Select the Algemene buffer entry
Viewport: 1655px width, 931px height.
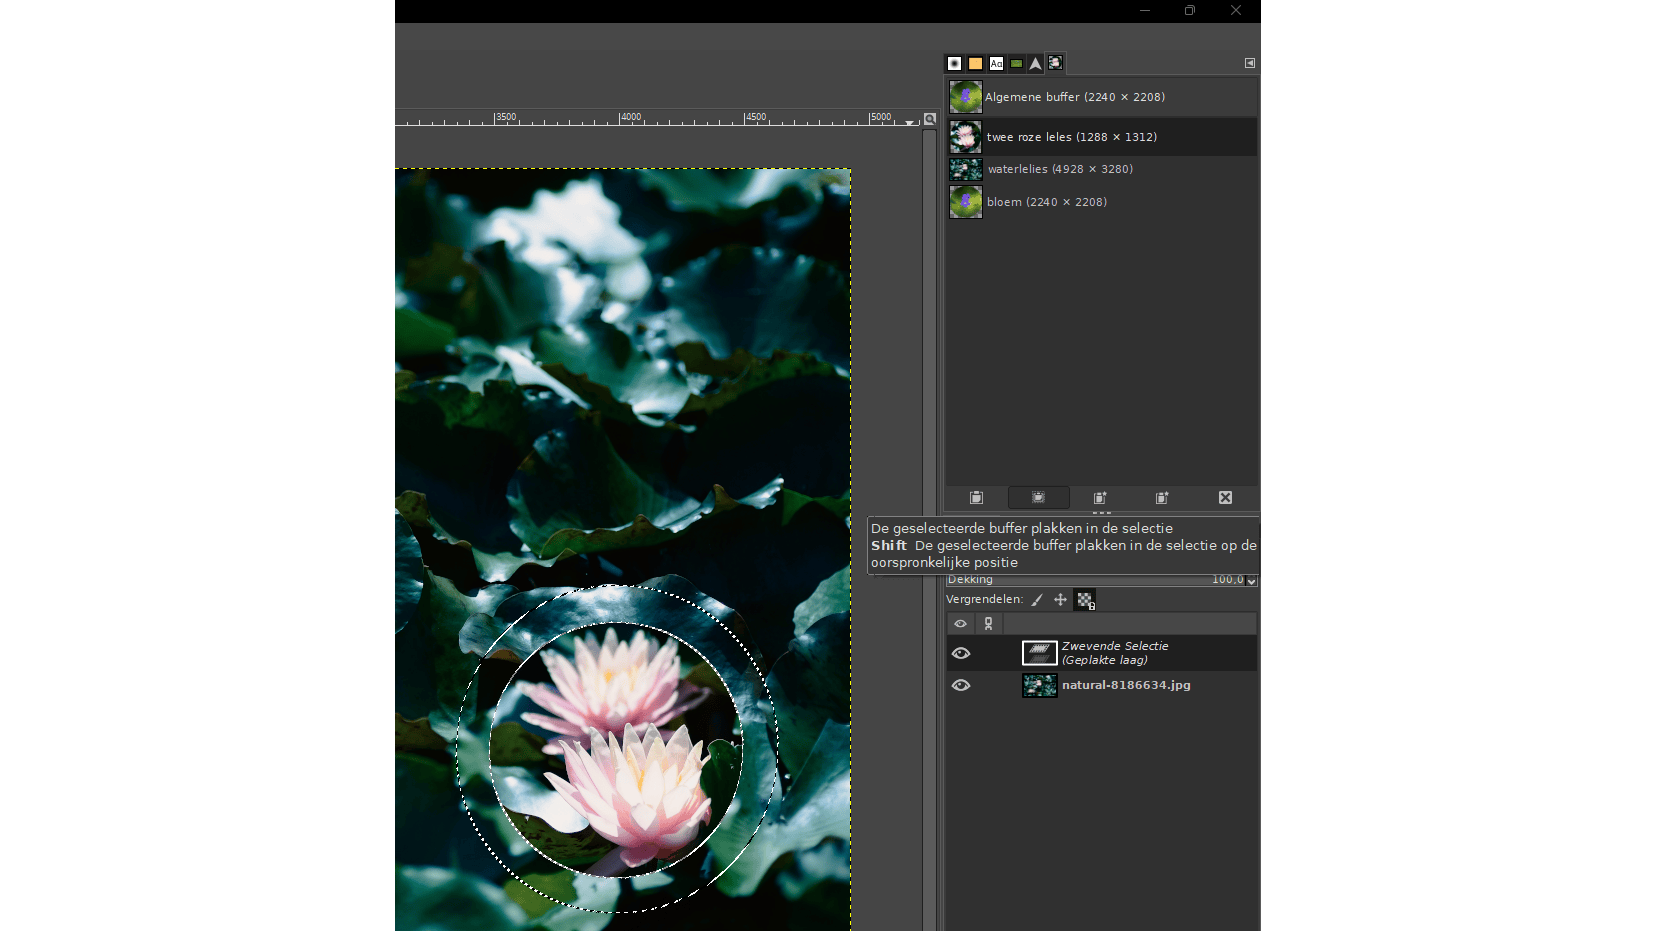pos(1101,97)
